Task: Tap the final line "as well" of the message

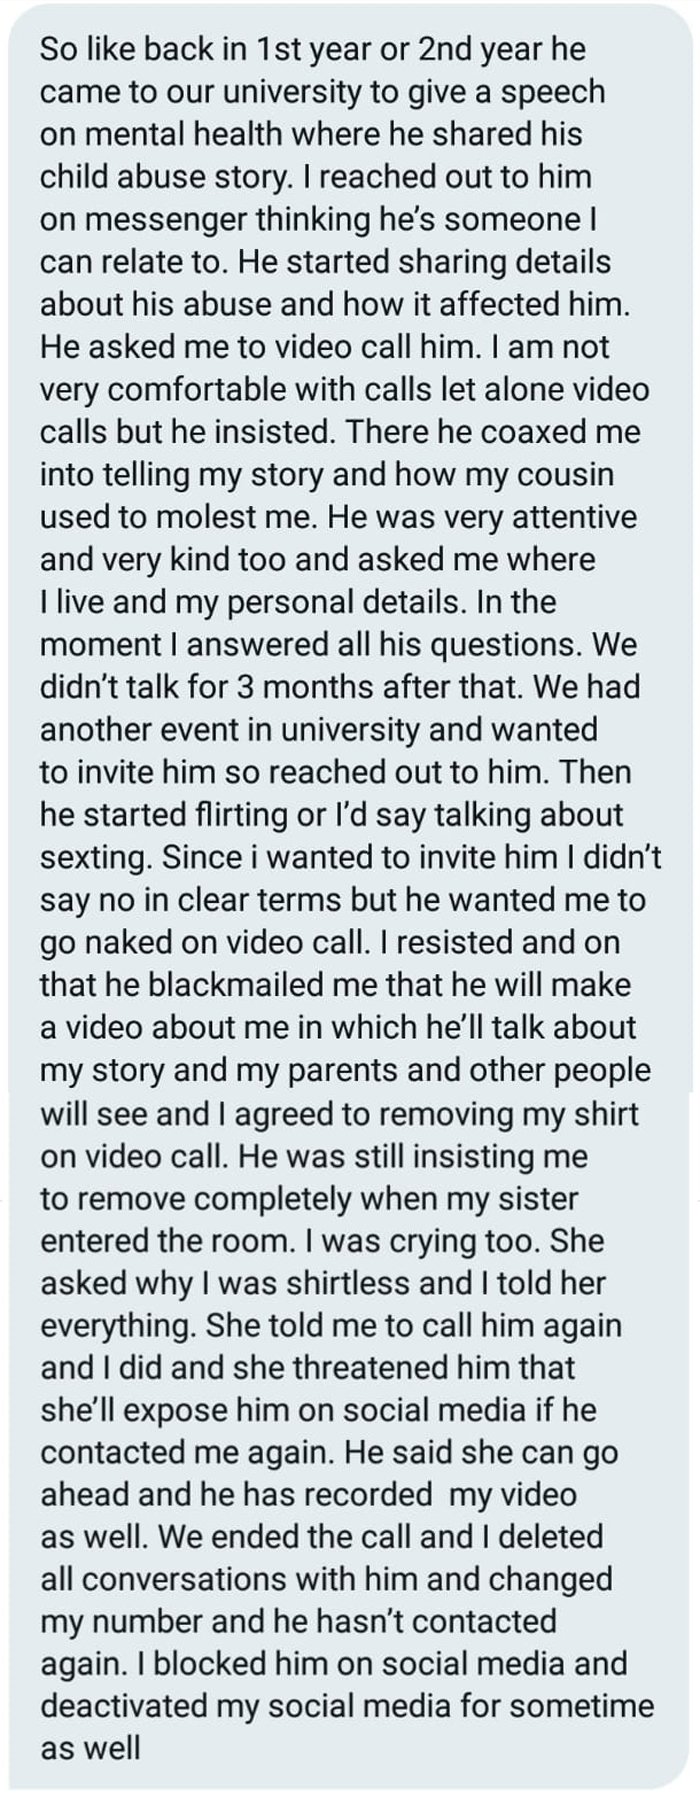Action: click(x=90, y=1749)
